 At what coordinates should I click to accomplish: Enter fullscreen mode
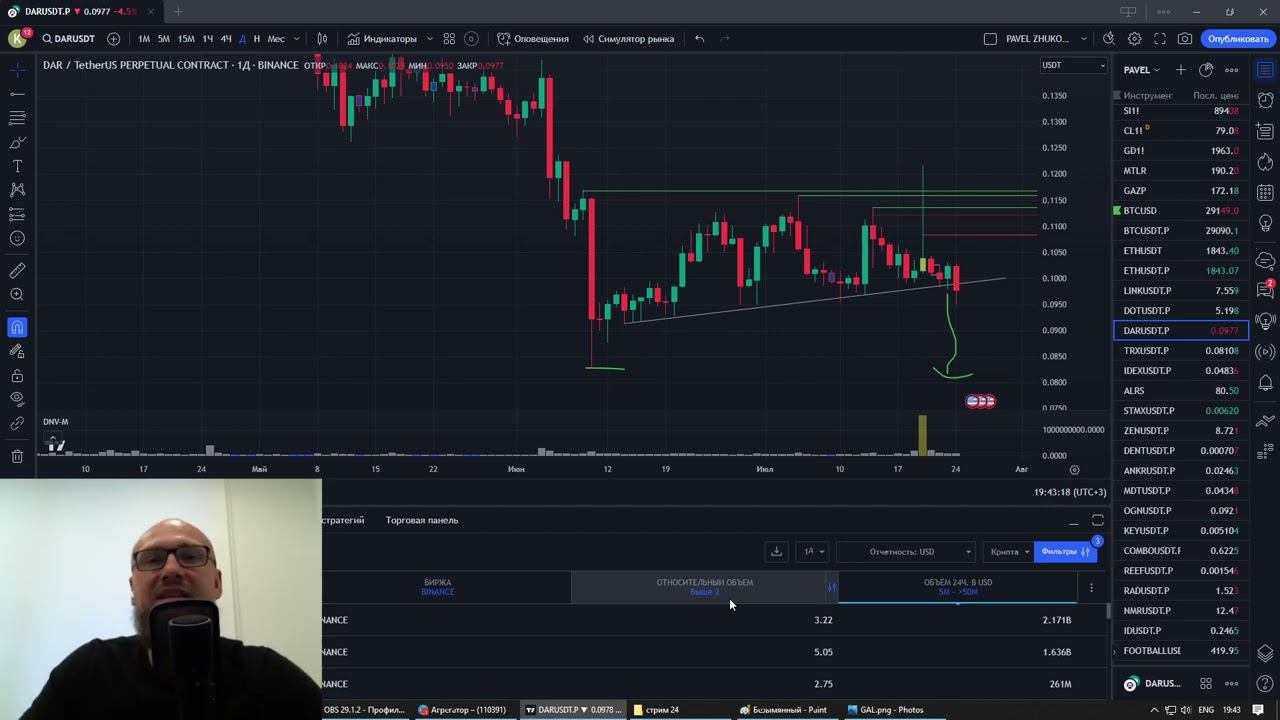1160,39
